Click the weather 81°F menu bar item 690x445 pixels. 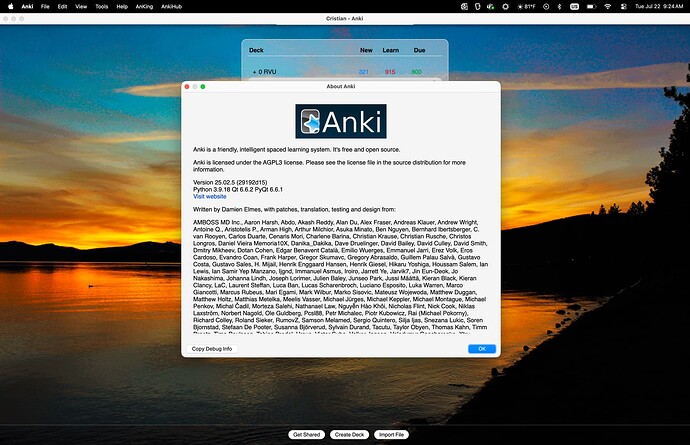(526, 7)
